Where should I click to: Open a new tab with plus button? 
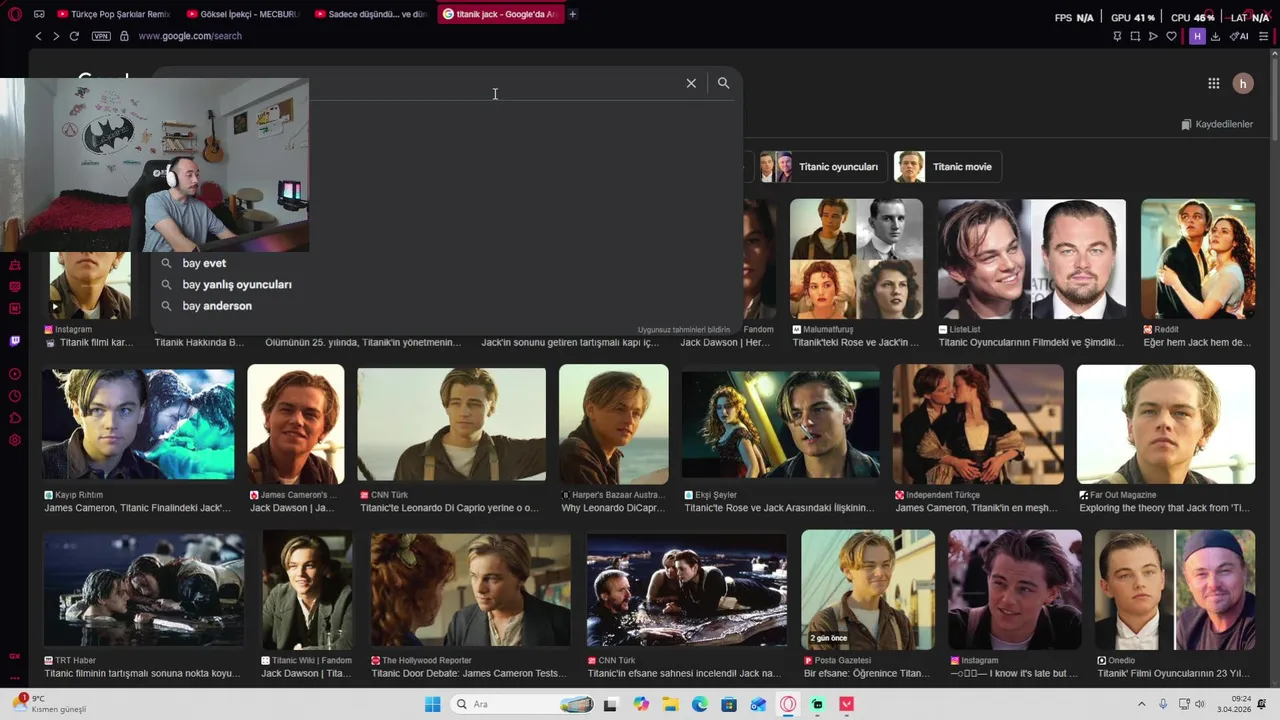(573, 14)
